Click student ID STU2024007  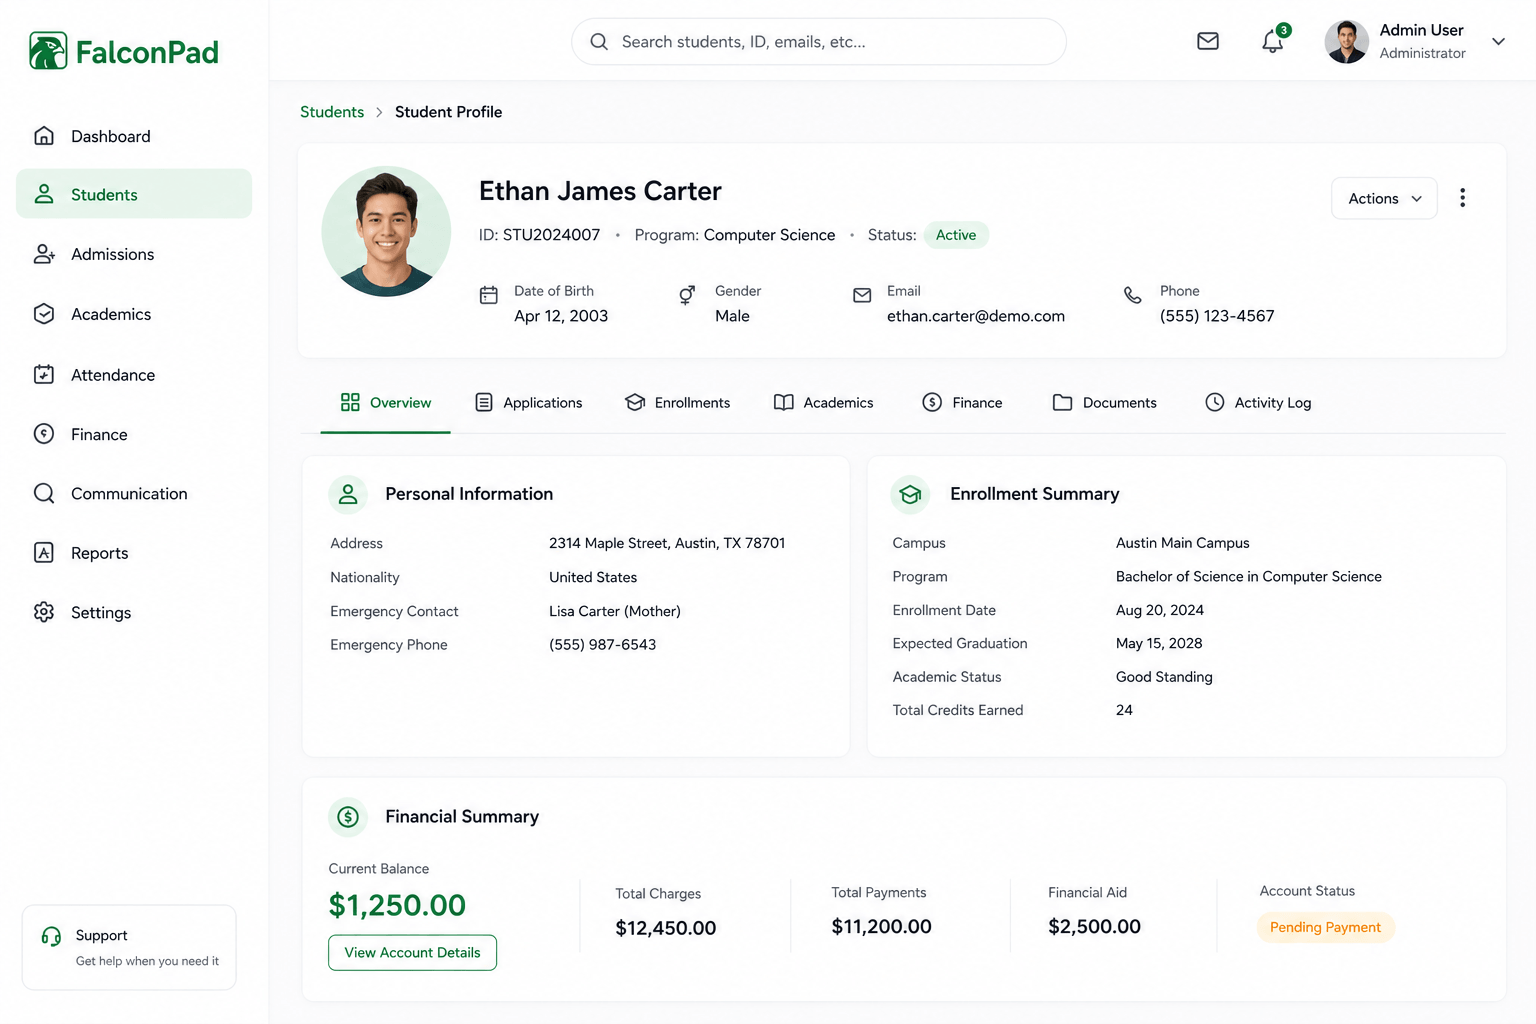[551, 235]
